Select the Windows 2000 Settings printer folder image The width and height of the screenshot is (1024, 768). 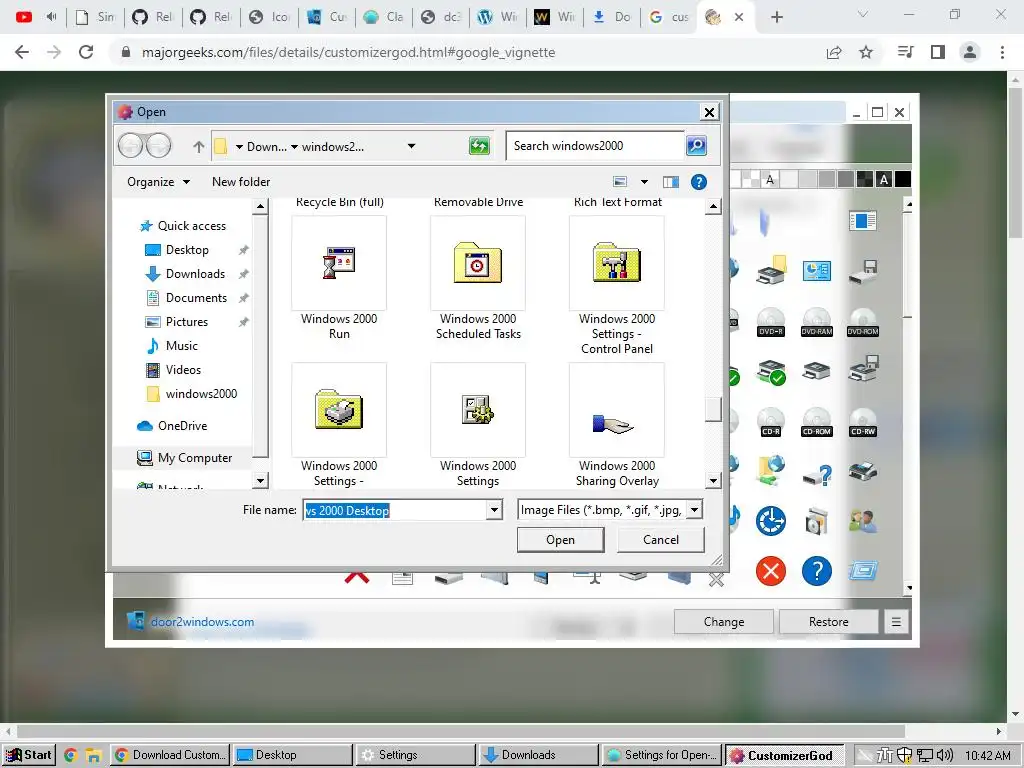point(339,410)
